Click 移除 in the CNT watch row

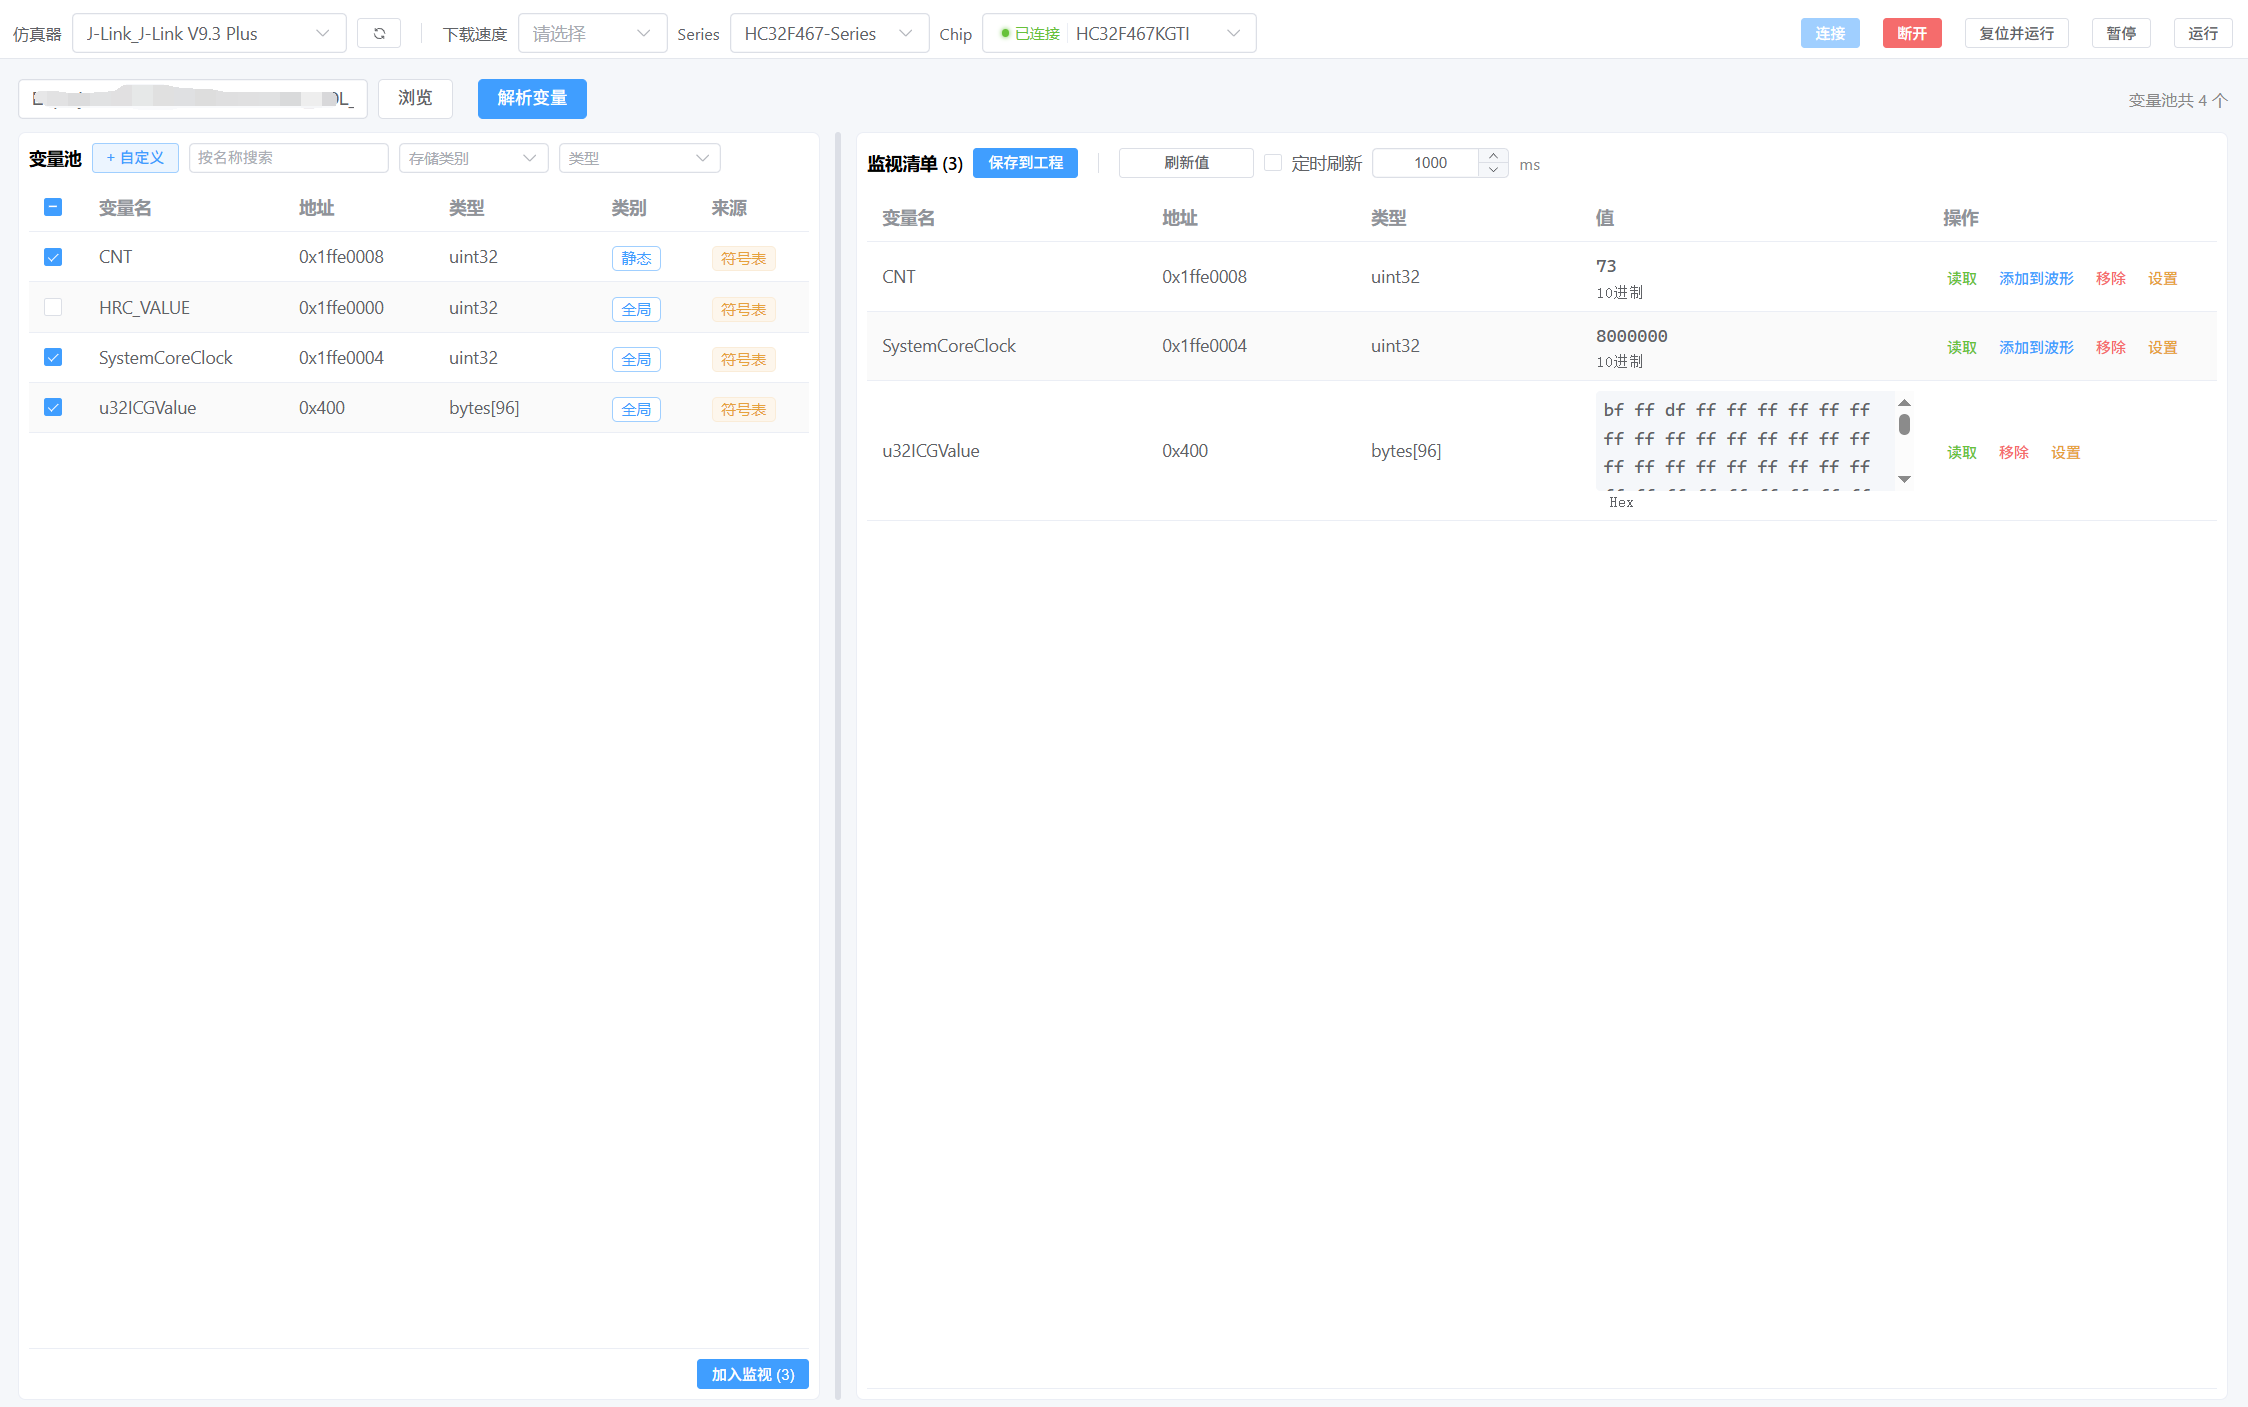[x=2111, y=278]
